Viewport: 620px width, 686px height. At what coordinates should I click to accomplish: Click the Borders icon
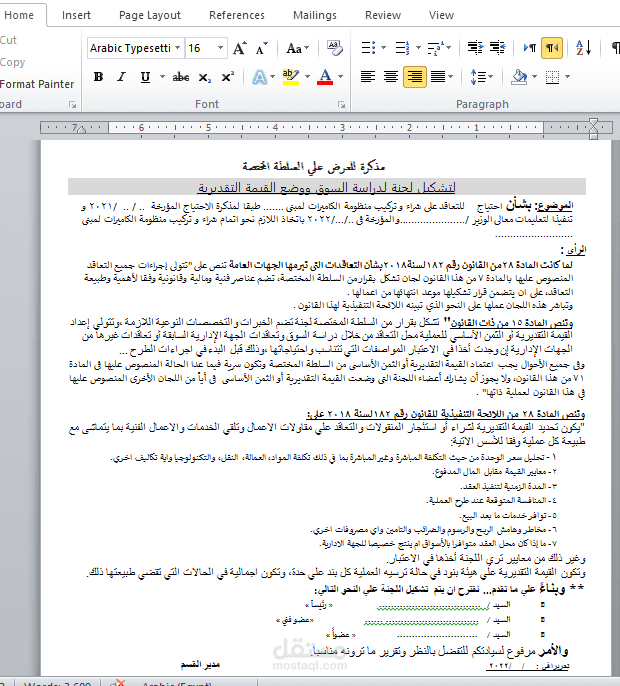[x=553, y=77]
